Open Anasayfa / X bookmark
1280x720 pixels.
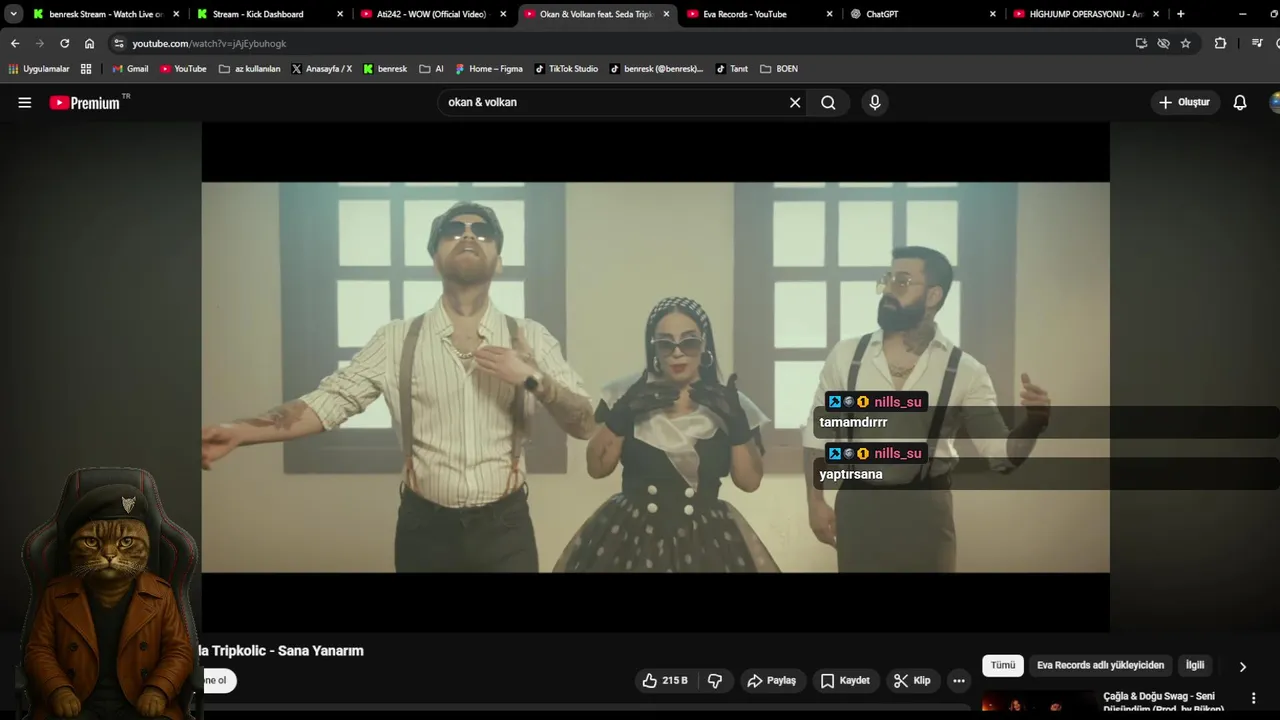click(321, 69)
